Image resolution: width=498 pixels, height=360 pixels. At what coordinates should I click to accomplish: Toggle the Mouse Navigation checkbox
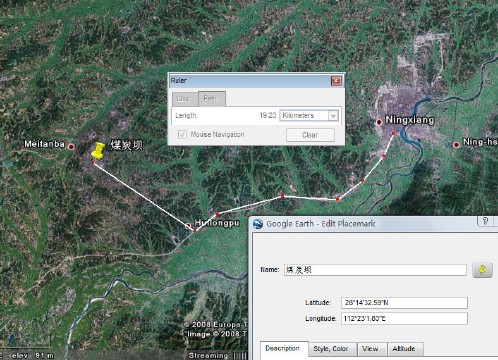pyautogui.click(x=182, y=134)
